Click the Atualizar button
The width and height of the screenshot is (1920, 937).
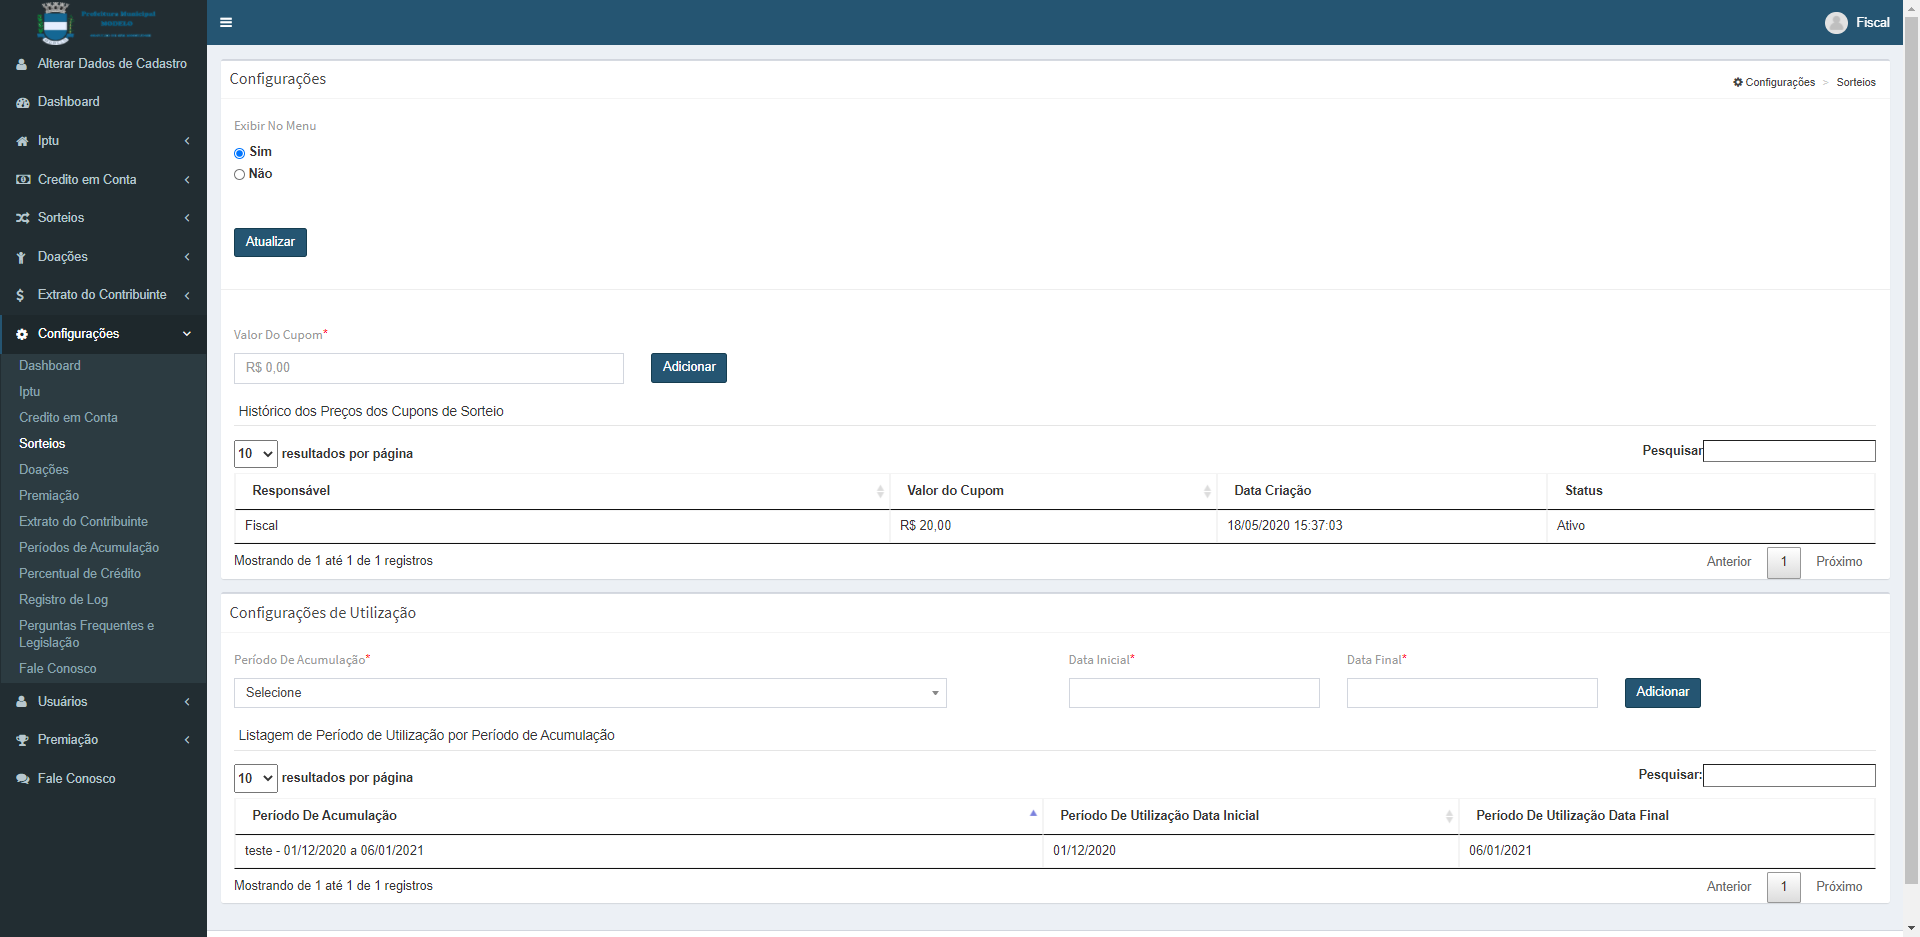(270, 242)
